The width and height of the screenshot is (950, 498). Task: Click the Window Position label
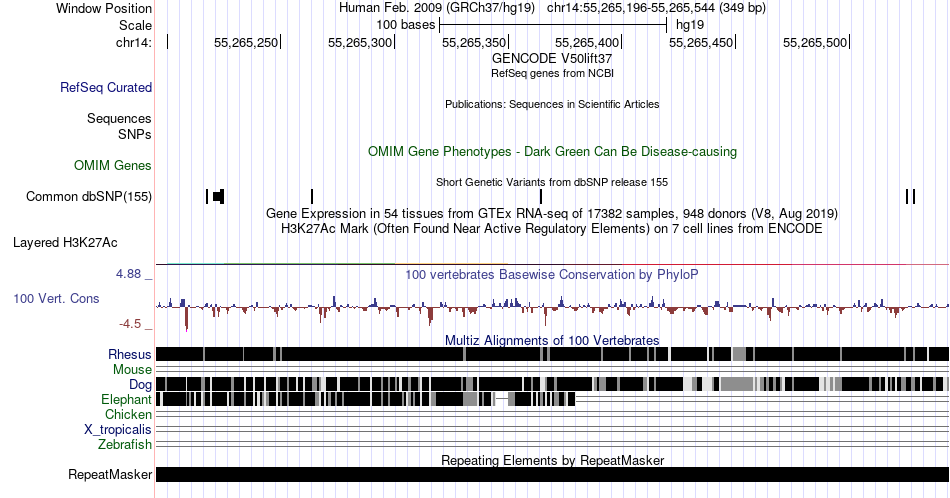click(104, 8)
